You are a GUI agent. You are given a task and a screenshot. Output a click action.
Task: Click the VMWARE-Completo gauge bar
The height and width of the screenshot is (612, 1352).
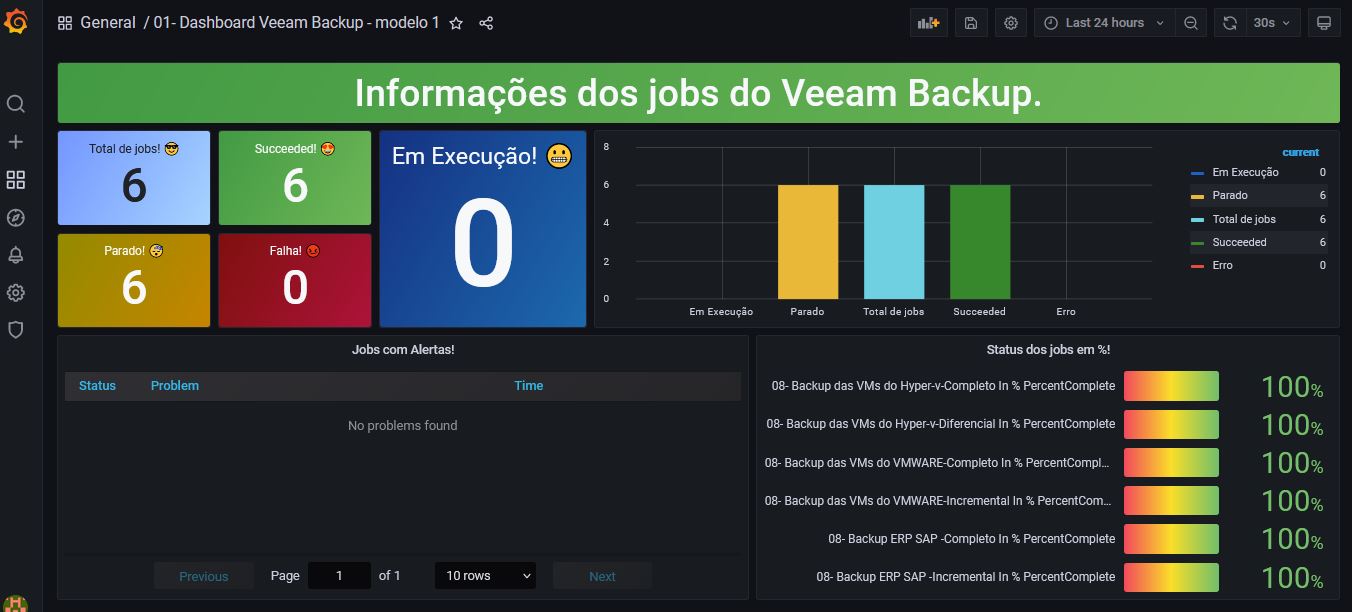pyautogui.click(x=1171, y=462)
